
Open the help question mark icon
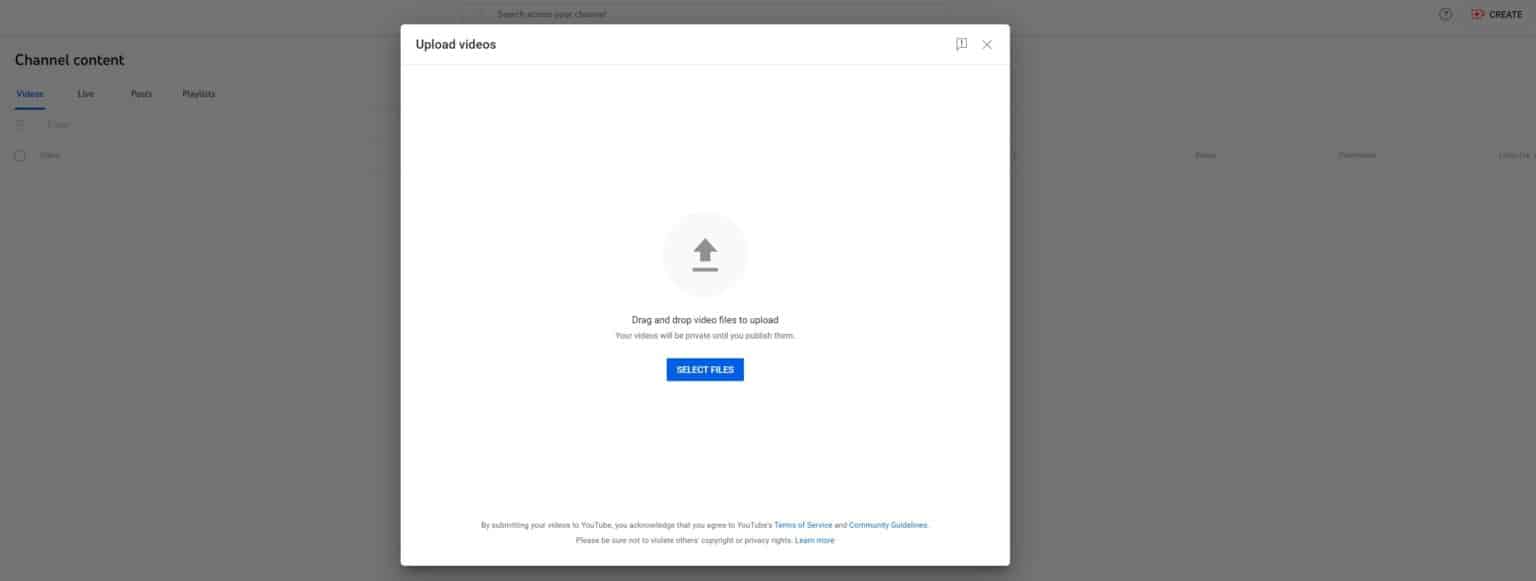tap(1445, 15)
